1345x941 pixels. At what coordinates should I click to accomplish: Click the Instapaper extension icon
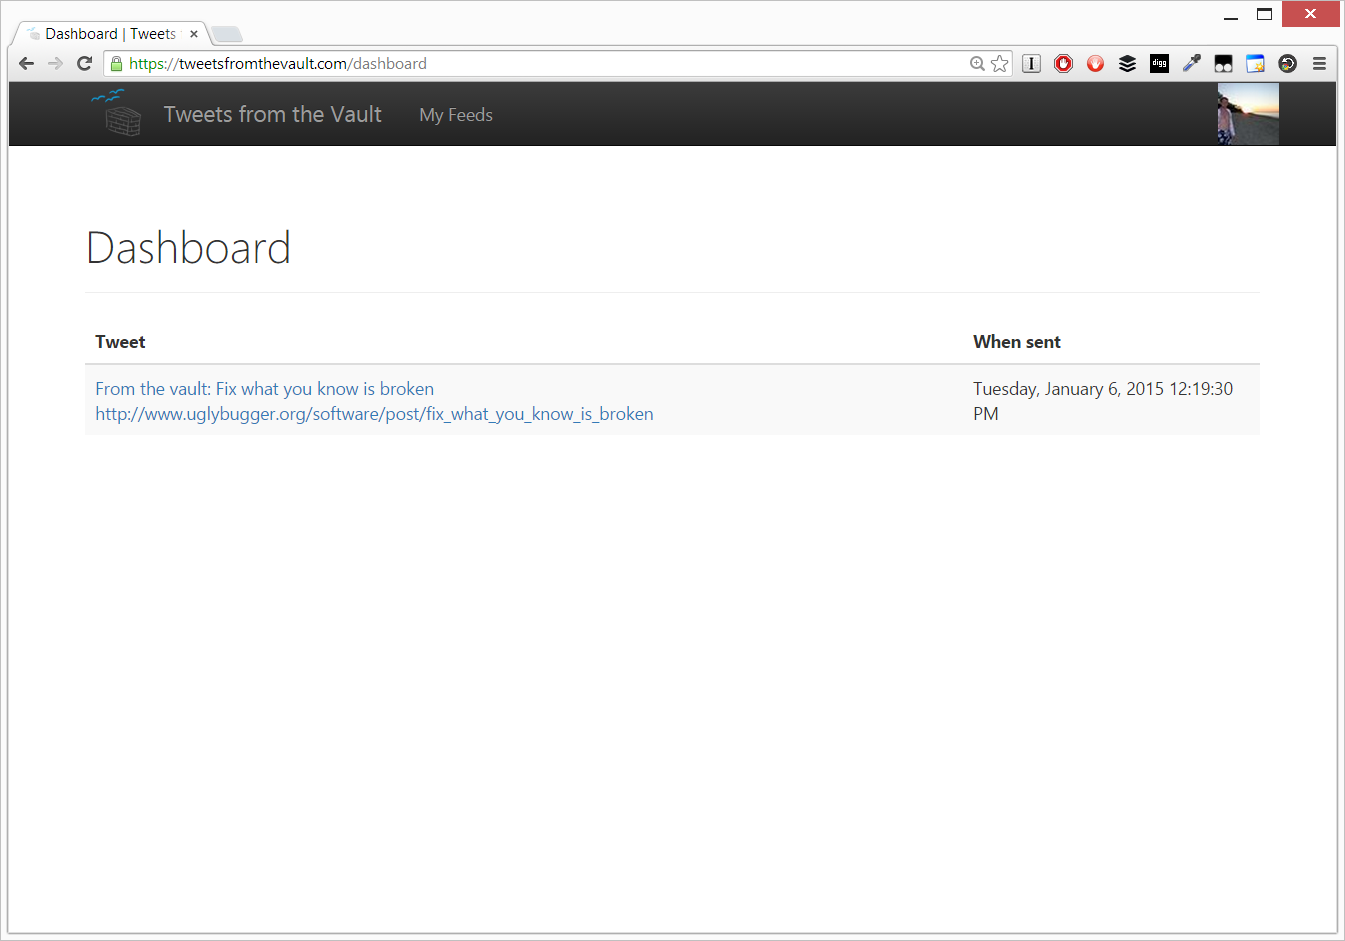(x=1031, y=64)
